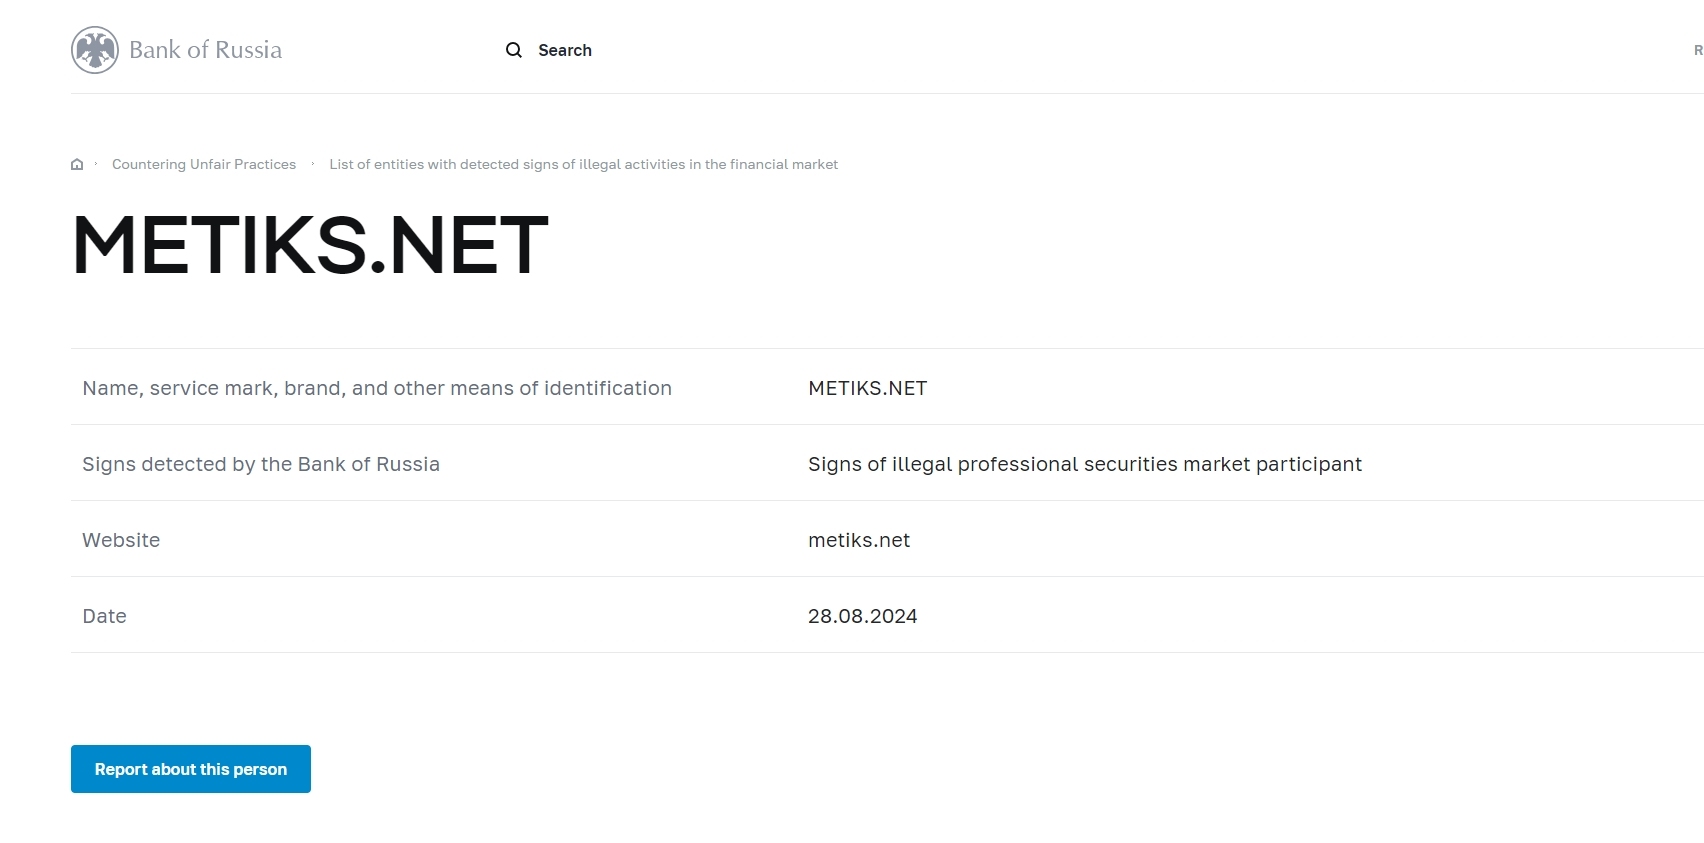Image resolution: width=1704 pixels, height=843 pixels.
Task: Open List of entities breadcrumb link
Action: 583,164
